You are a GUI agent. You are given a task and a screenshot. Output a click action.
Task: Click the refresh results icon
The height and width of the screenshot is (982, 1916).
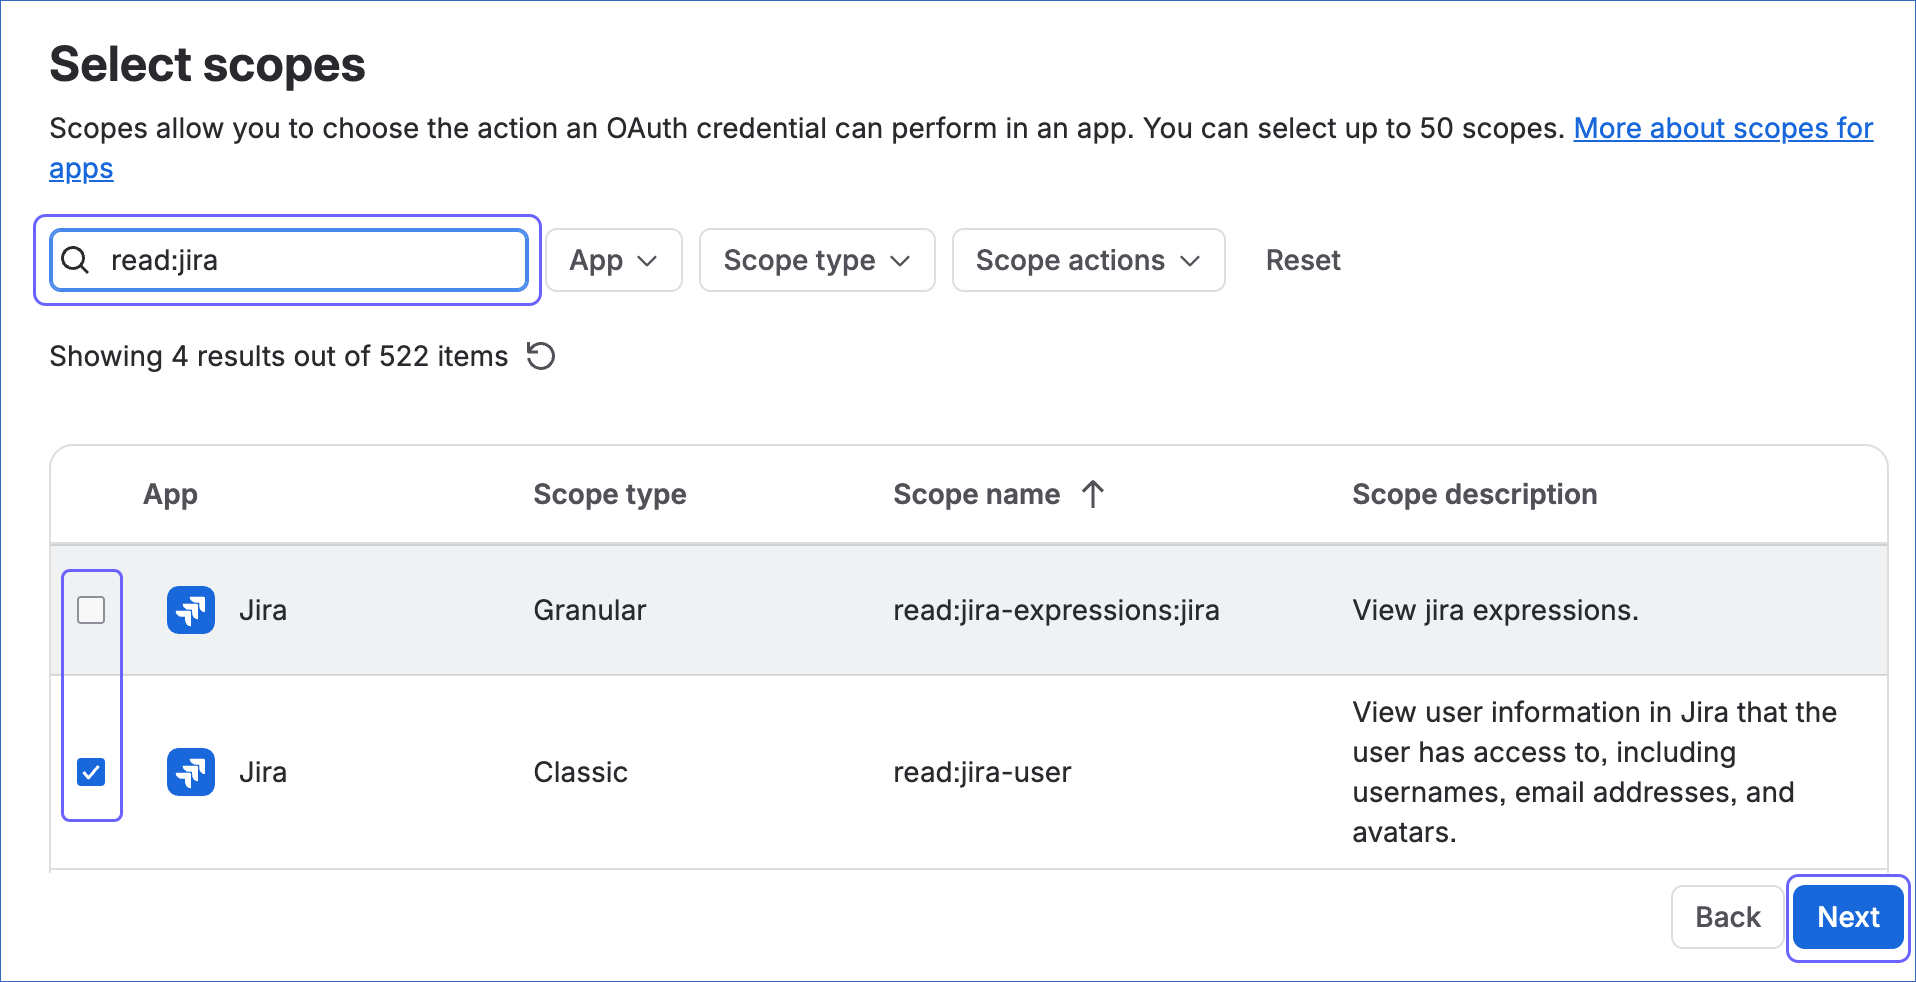(x=541, y=356)
